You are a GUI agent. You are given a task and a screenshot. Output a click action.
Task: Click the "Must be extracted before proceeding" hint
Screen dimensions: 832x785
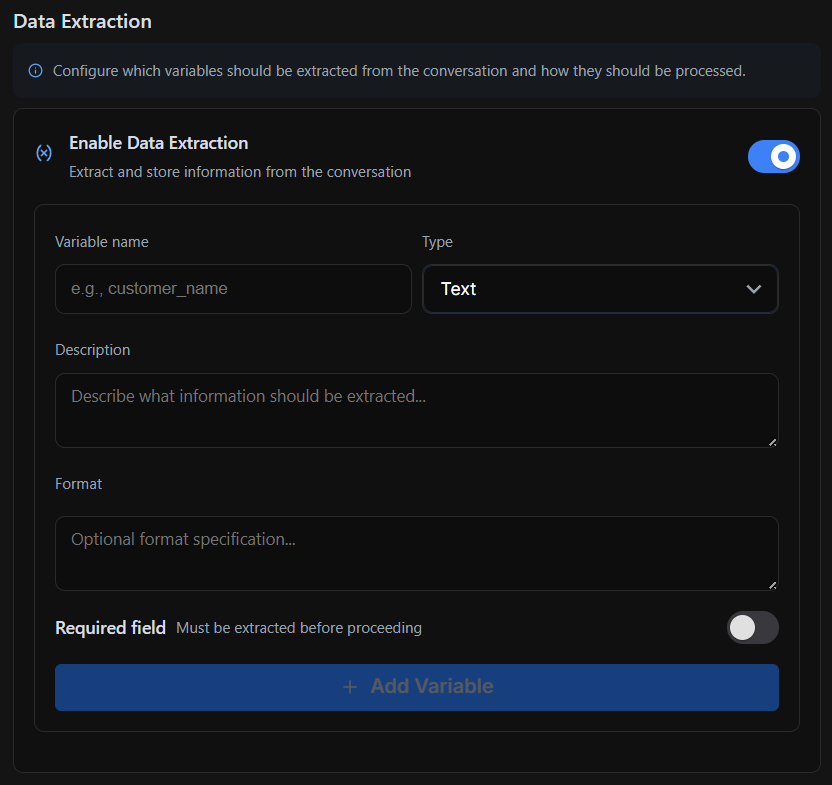pyautogui.click(x=299, y=629)
